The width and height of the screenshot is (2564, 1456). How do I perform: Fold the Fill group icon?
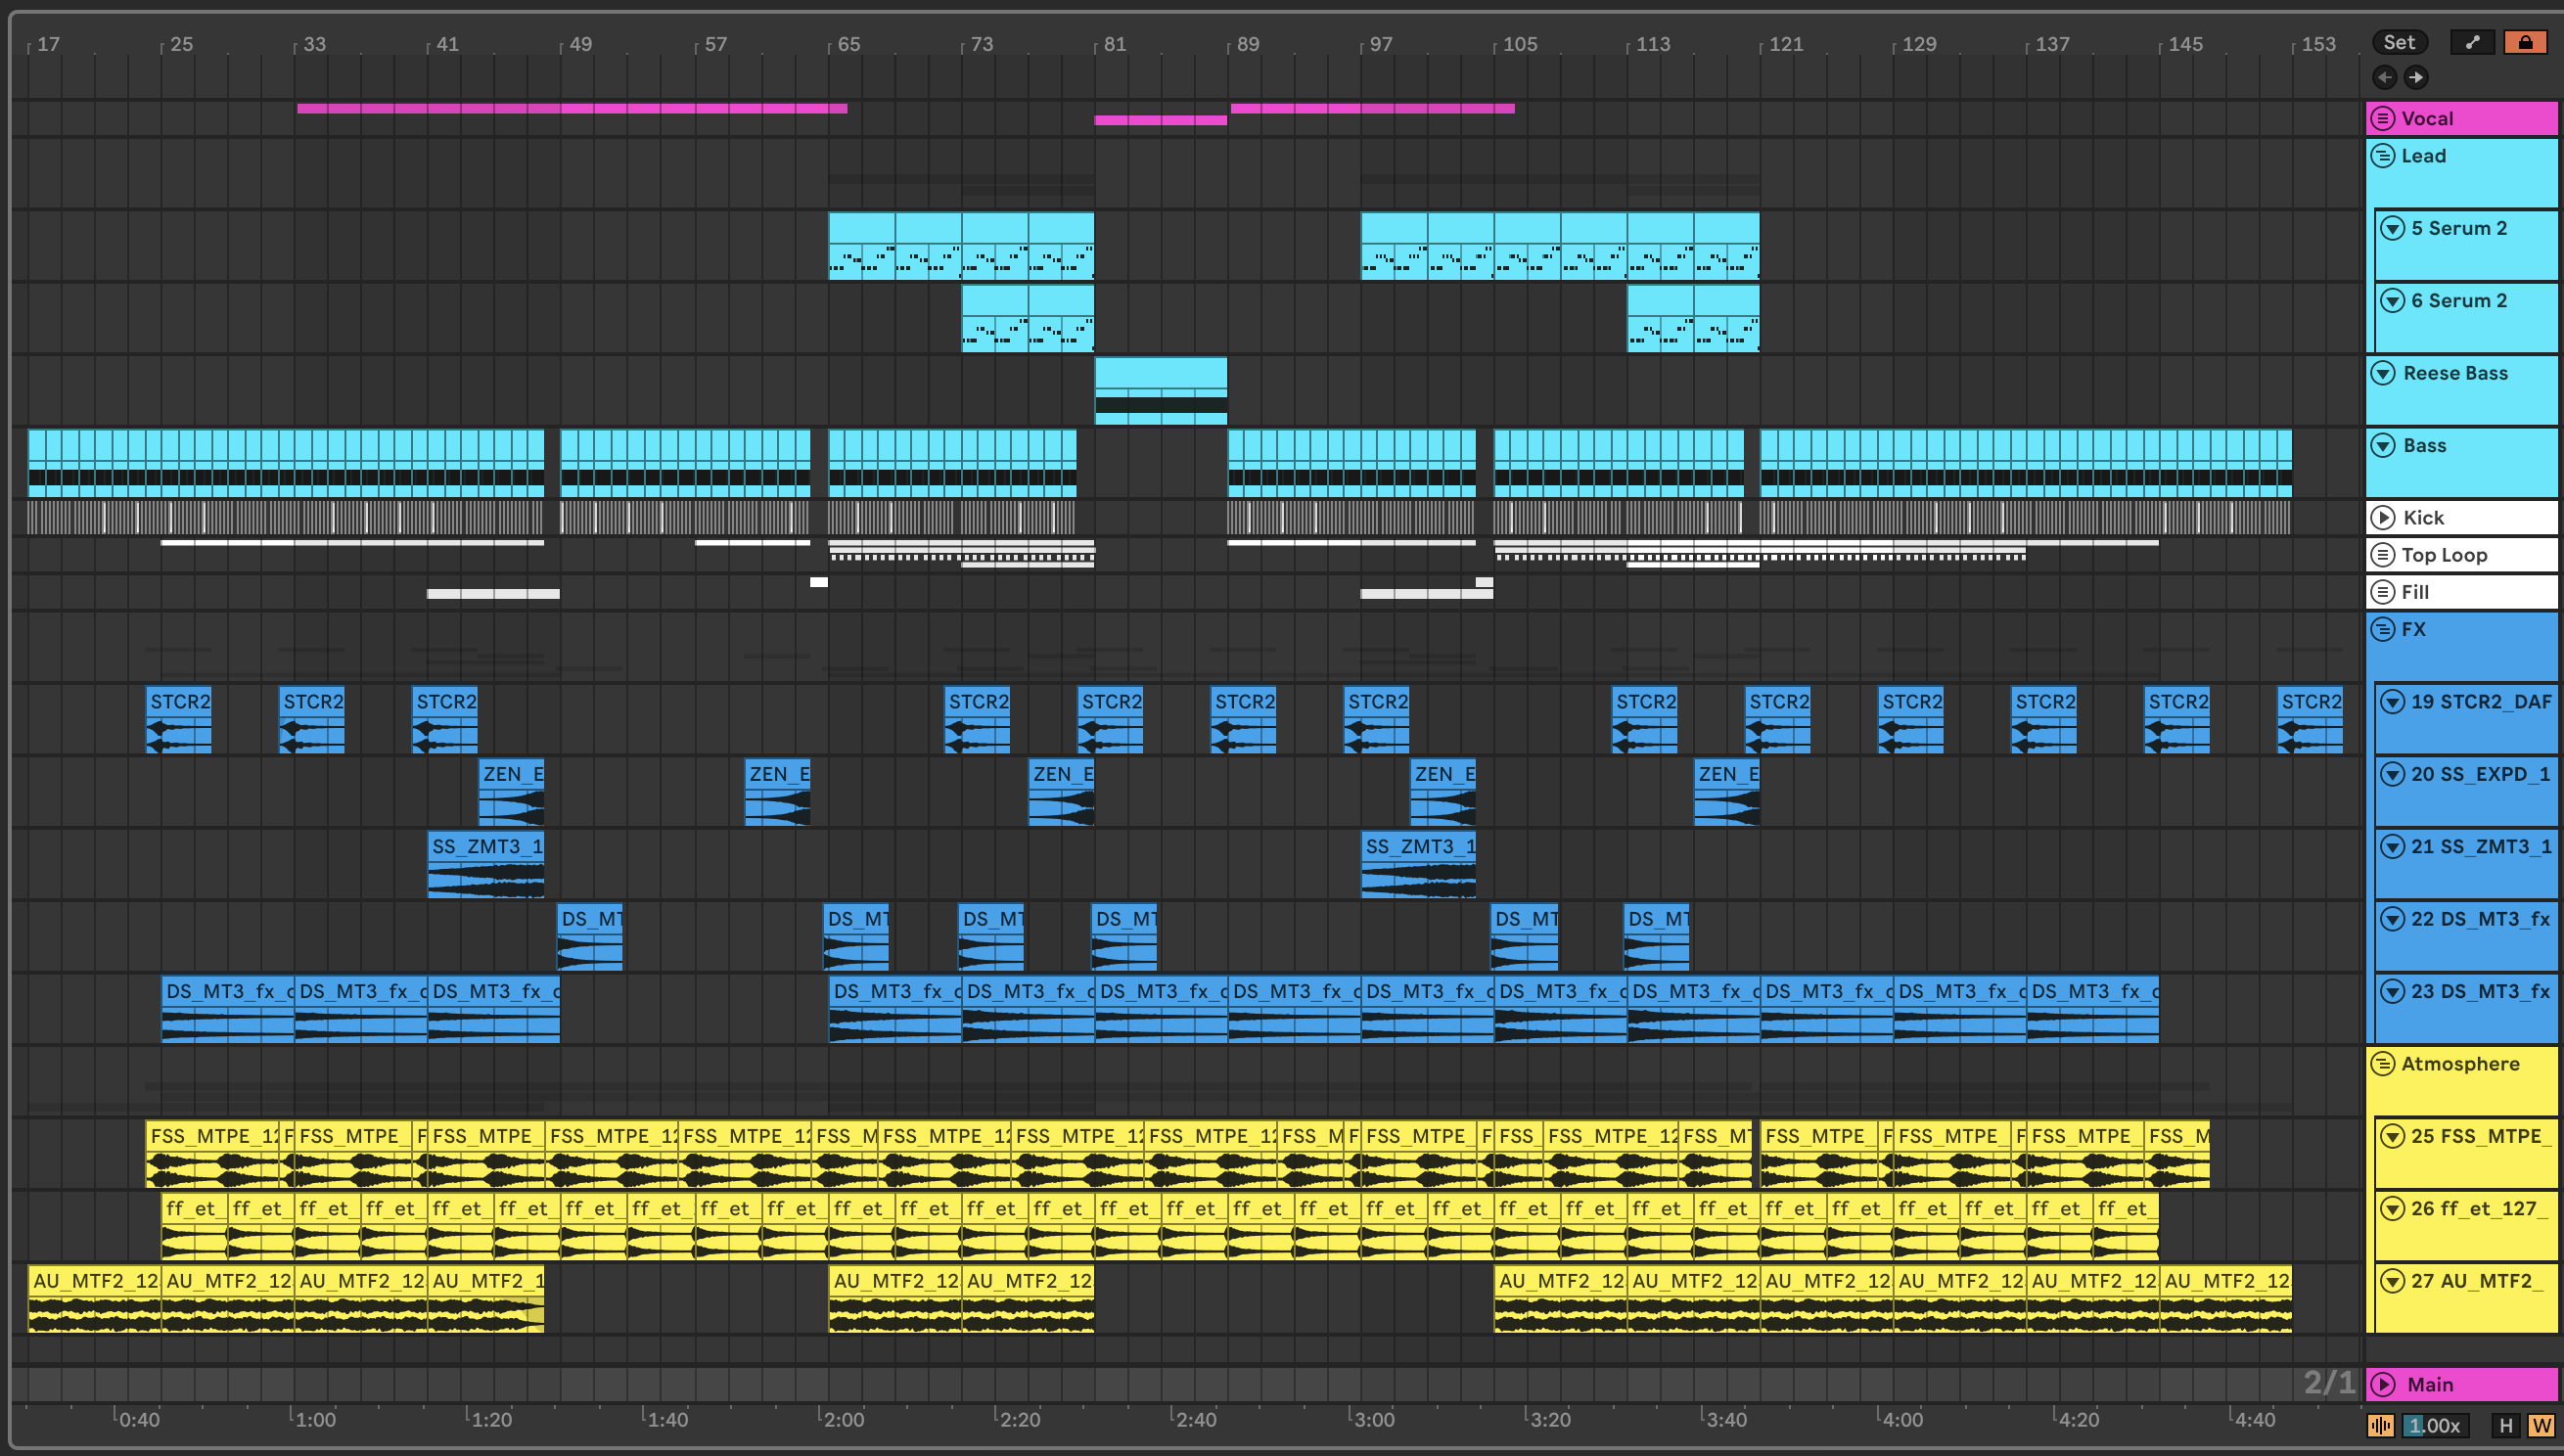2383,592
